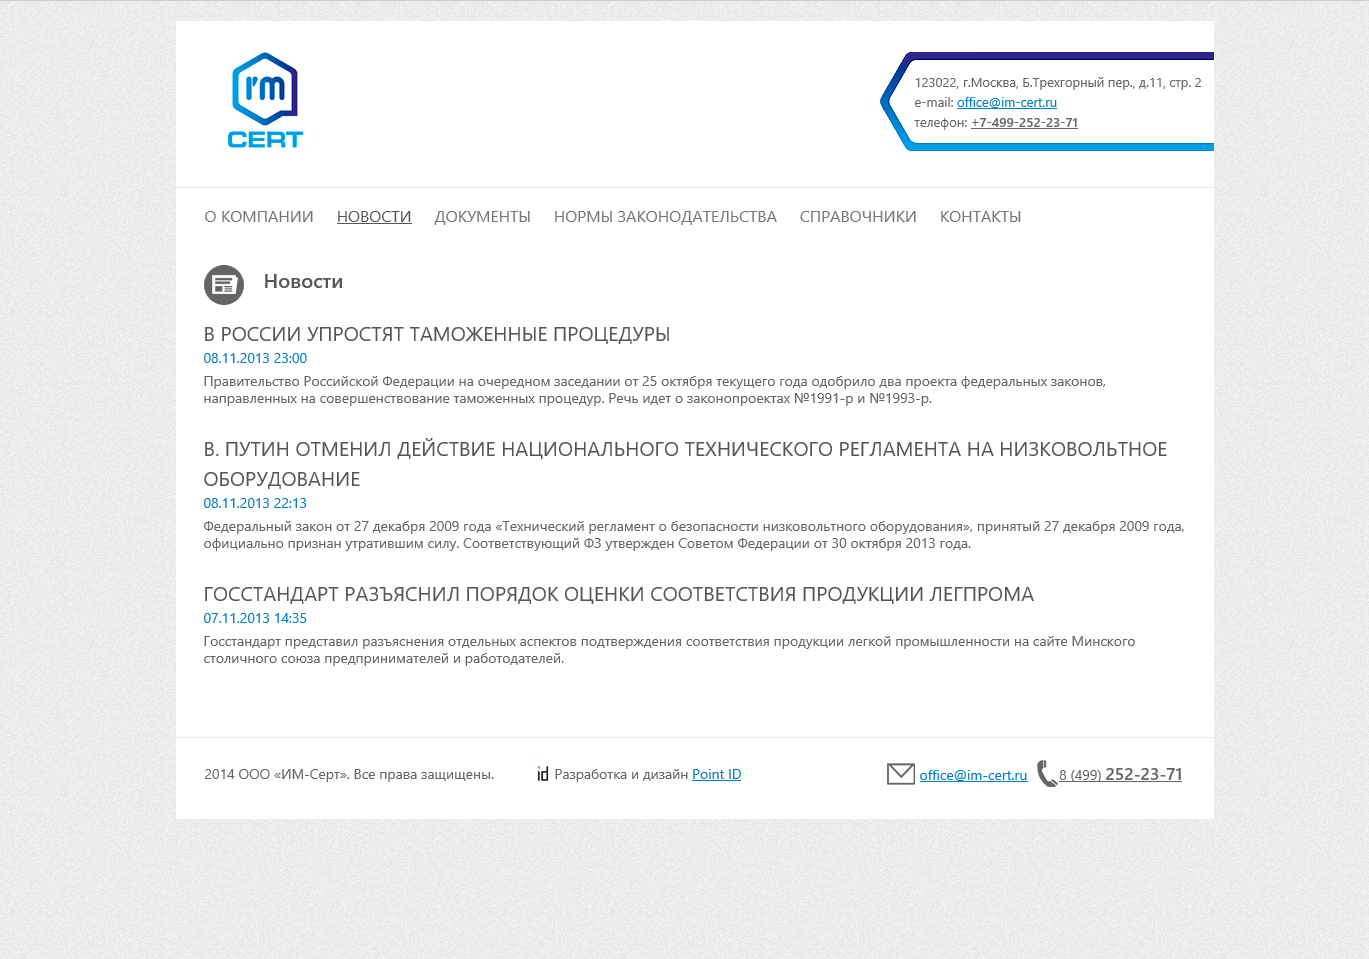Open the customs procedures news headline
Image resolution: width=1369 pixels, height=959 pixels.
click(x=436, y=335)
